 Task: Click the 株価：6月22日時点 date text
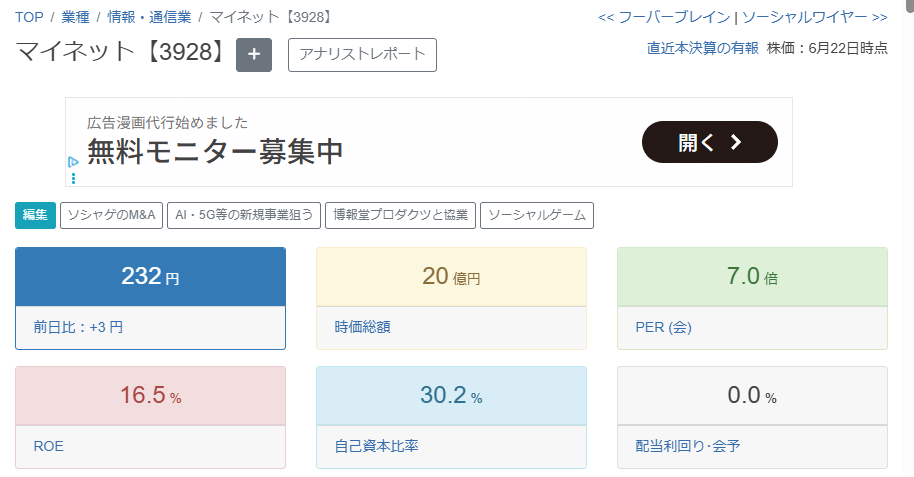(x=827, y=48)
